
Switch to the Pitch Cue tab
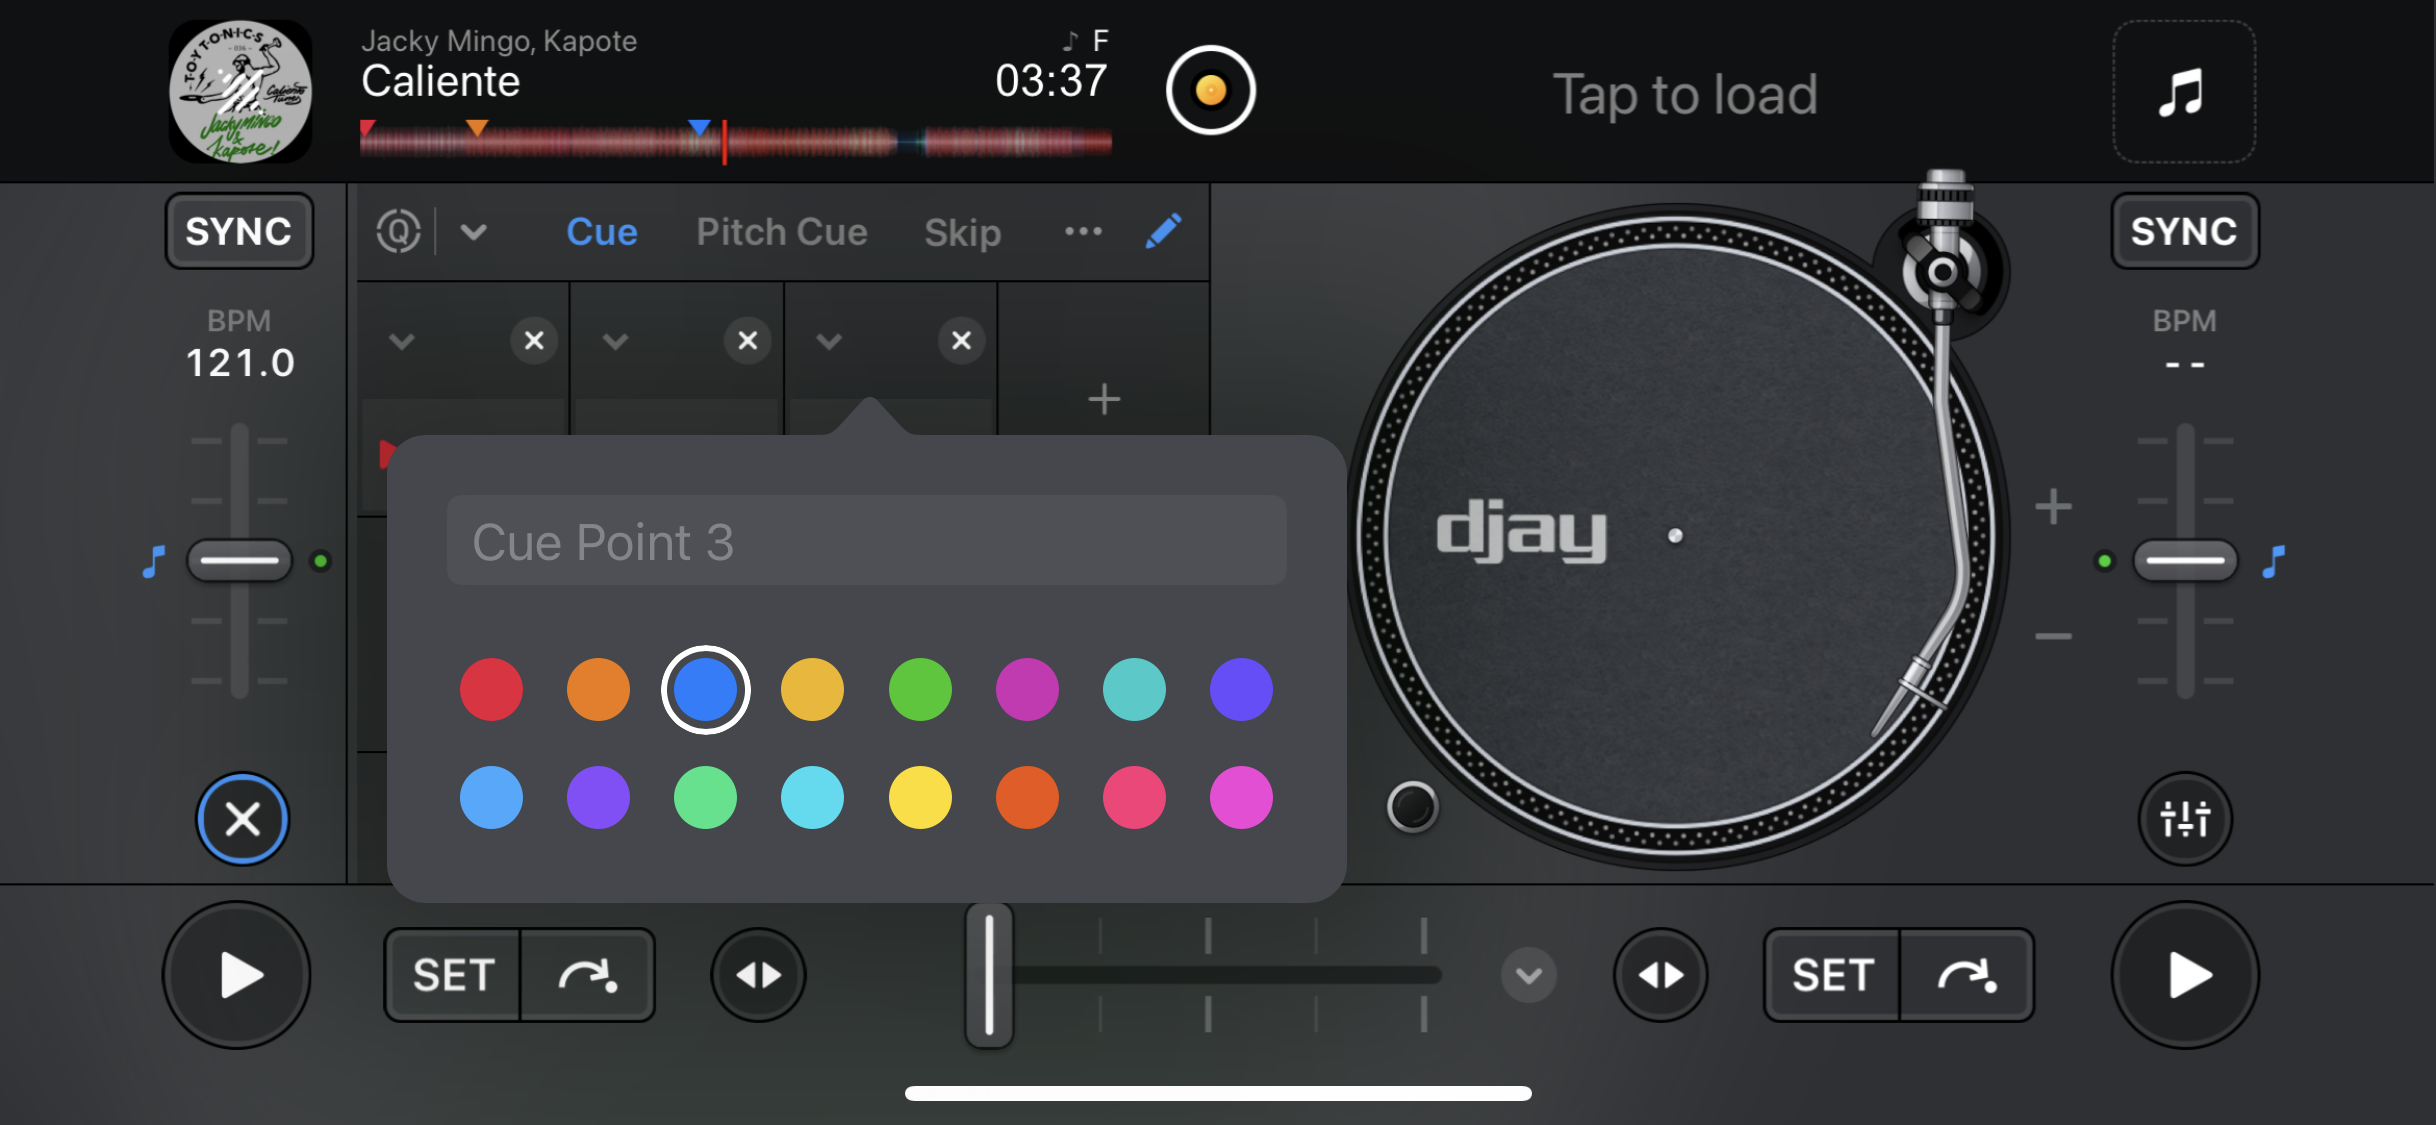click(781, 232)
